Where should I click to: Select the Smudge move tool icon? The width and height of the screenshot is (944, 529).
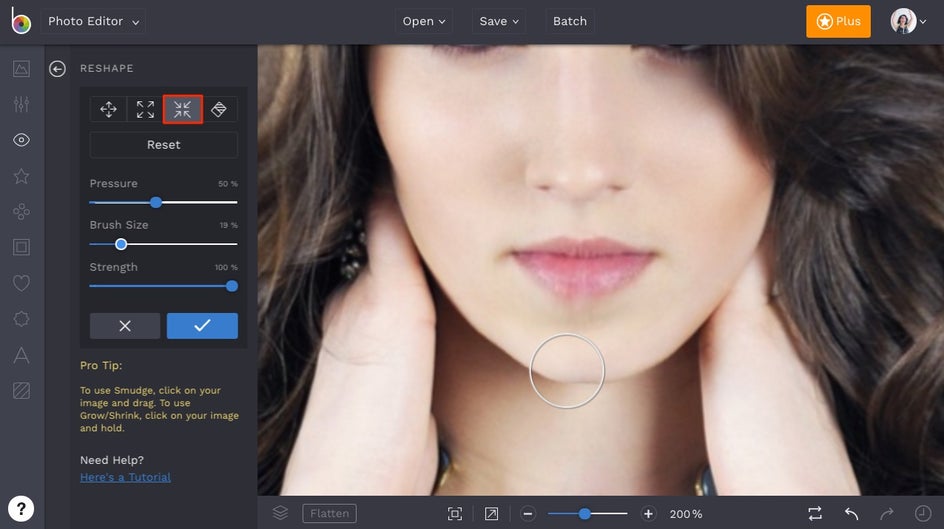coord(108,110)
